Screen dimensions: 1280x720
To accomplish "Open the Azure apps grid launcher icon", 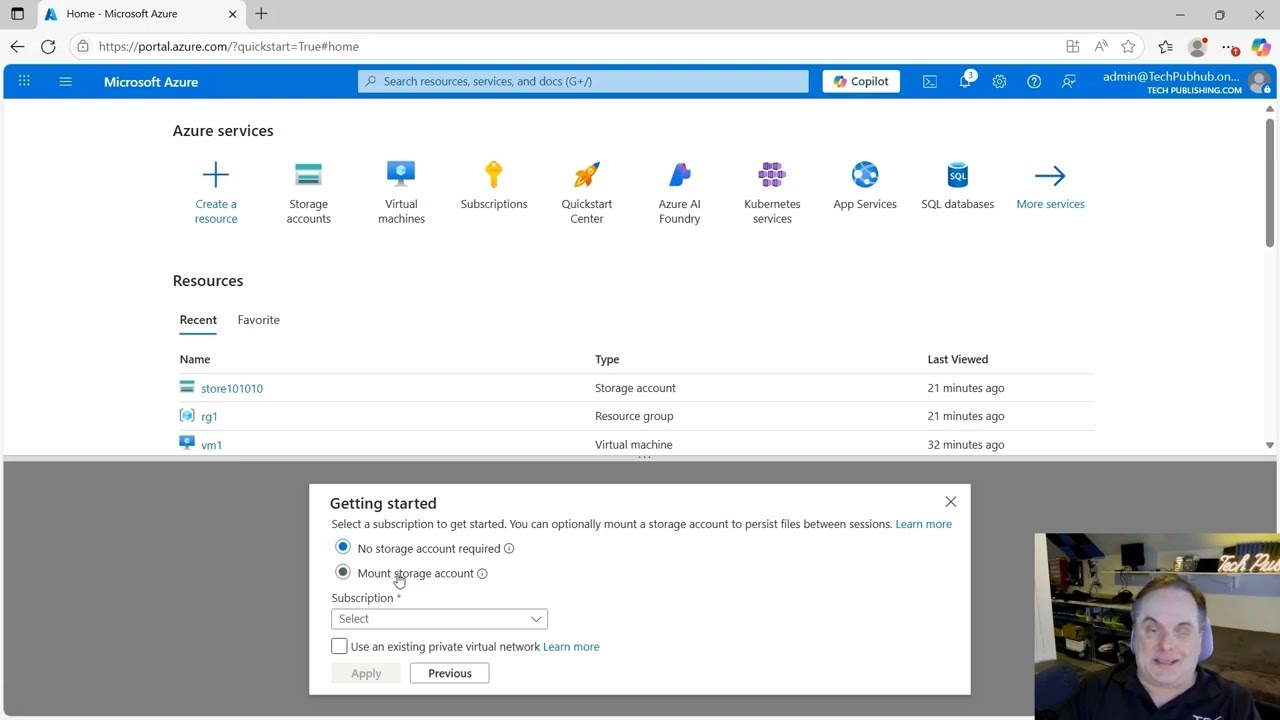I will pos(24,81).
